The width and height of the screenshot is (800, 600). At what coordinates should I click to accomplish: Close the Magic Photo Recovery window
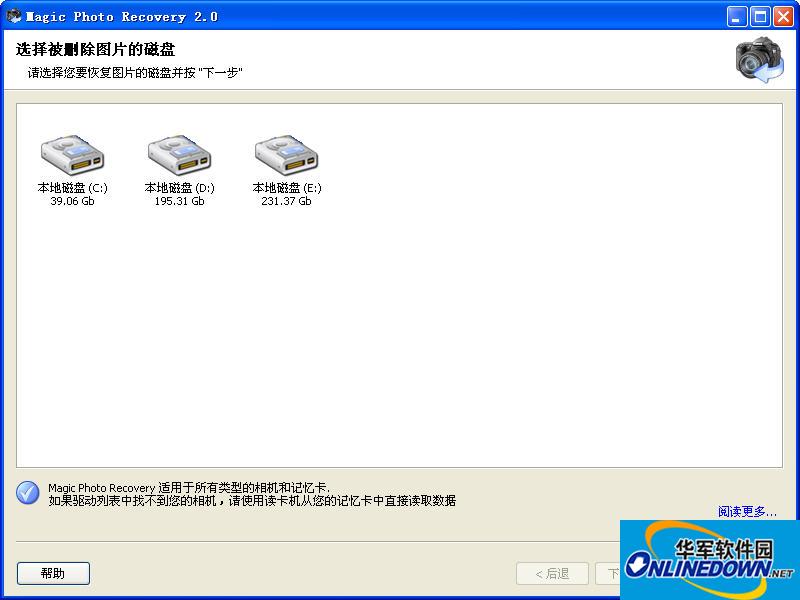[783, 17]
